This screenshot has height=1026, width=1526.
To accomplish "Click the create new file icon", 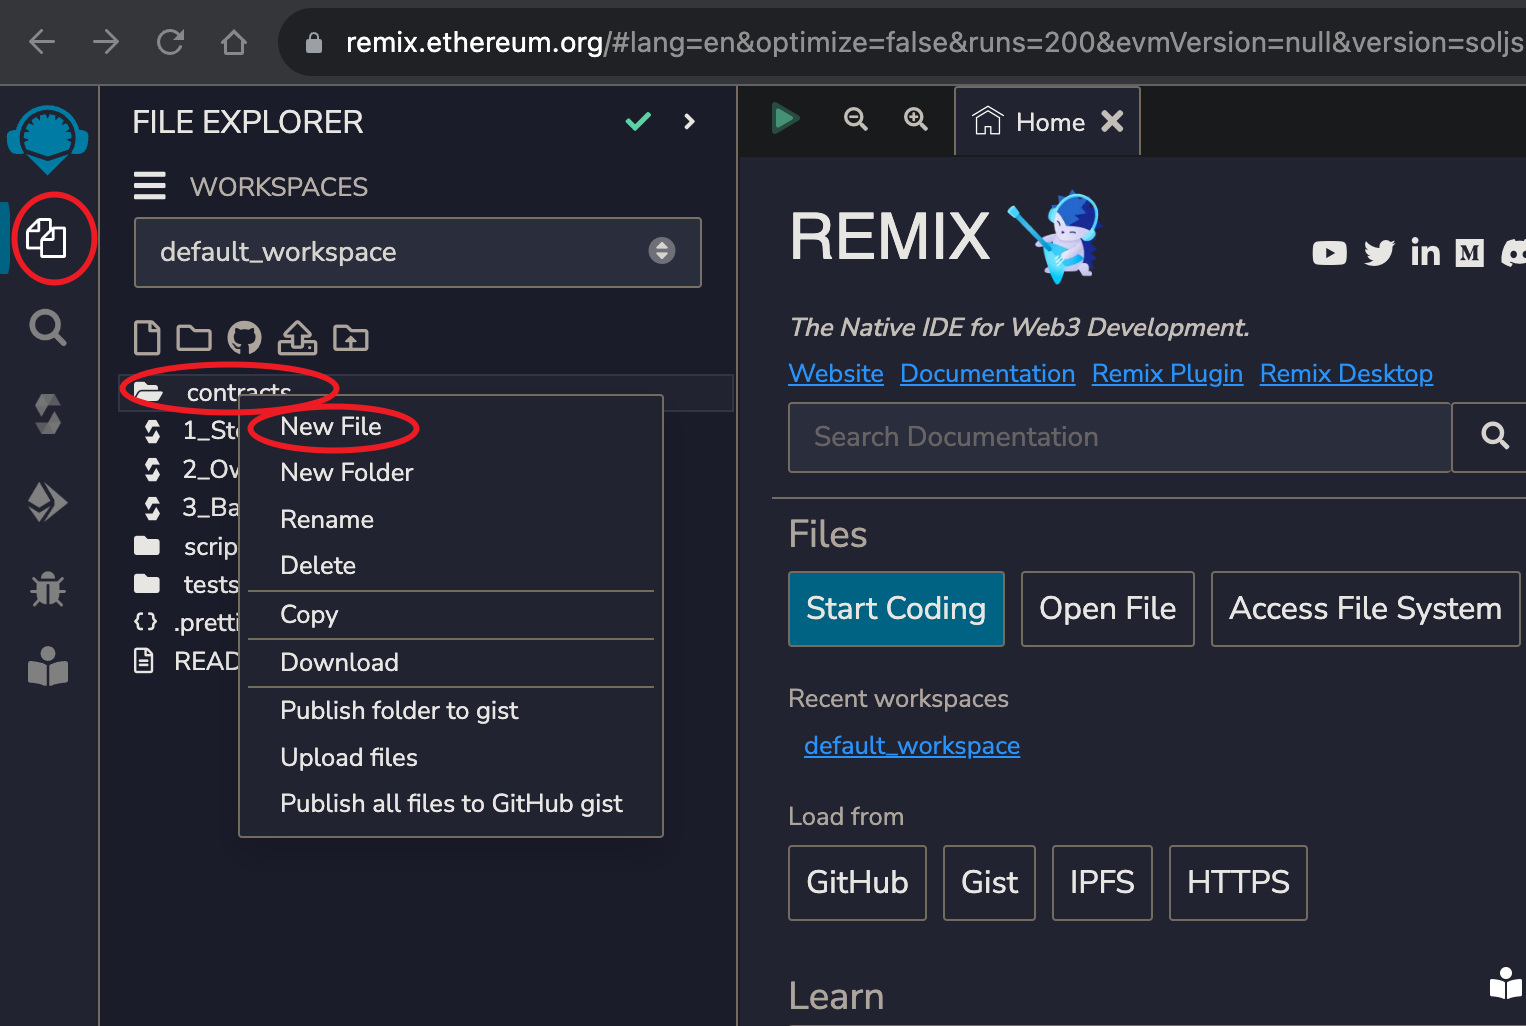I will (147, 339).
